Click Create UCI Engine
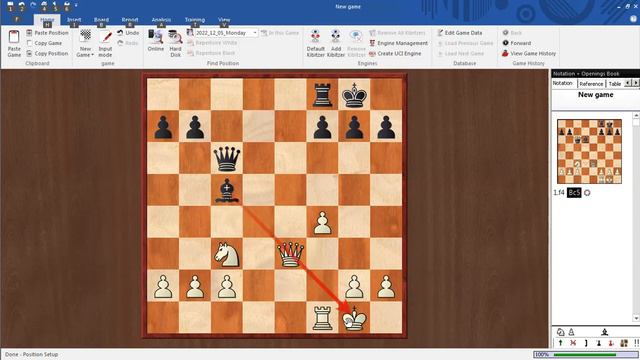Image resolution: width=640 pixels, height=360 pixels. point(395,53)
